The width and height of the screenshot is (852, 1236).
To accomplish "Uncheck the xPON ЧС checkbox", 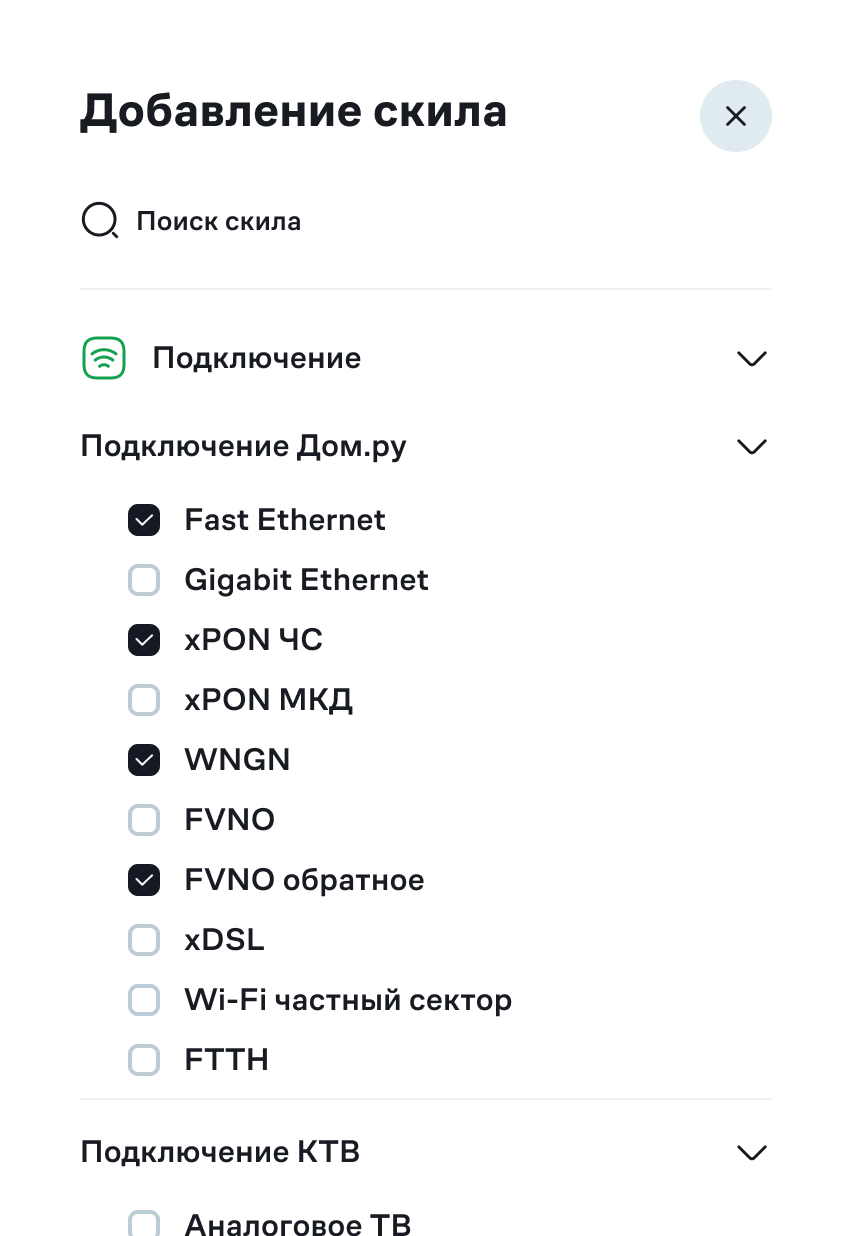I will pyautogui.click(x=144, y=640).
